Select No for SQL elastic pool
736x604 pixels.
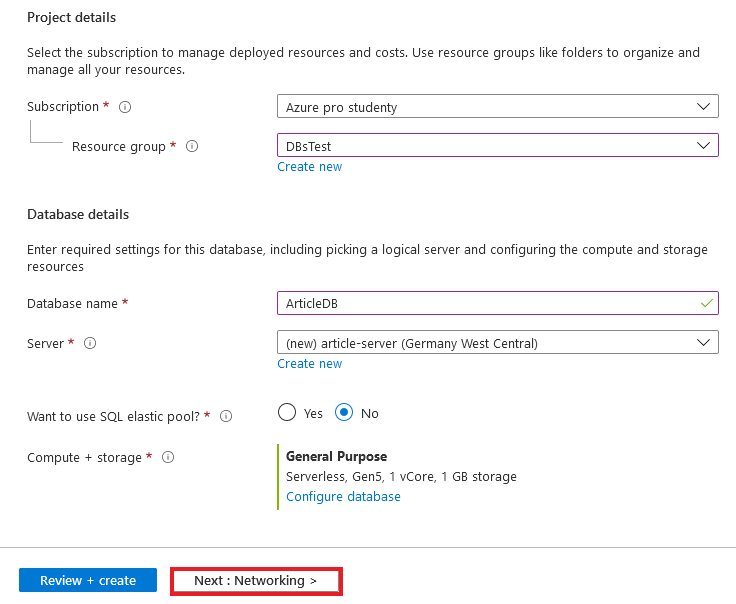pos(344,413)
